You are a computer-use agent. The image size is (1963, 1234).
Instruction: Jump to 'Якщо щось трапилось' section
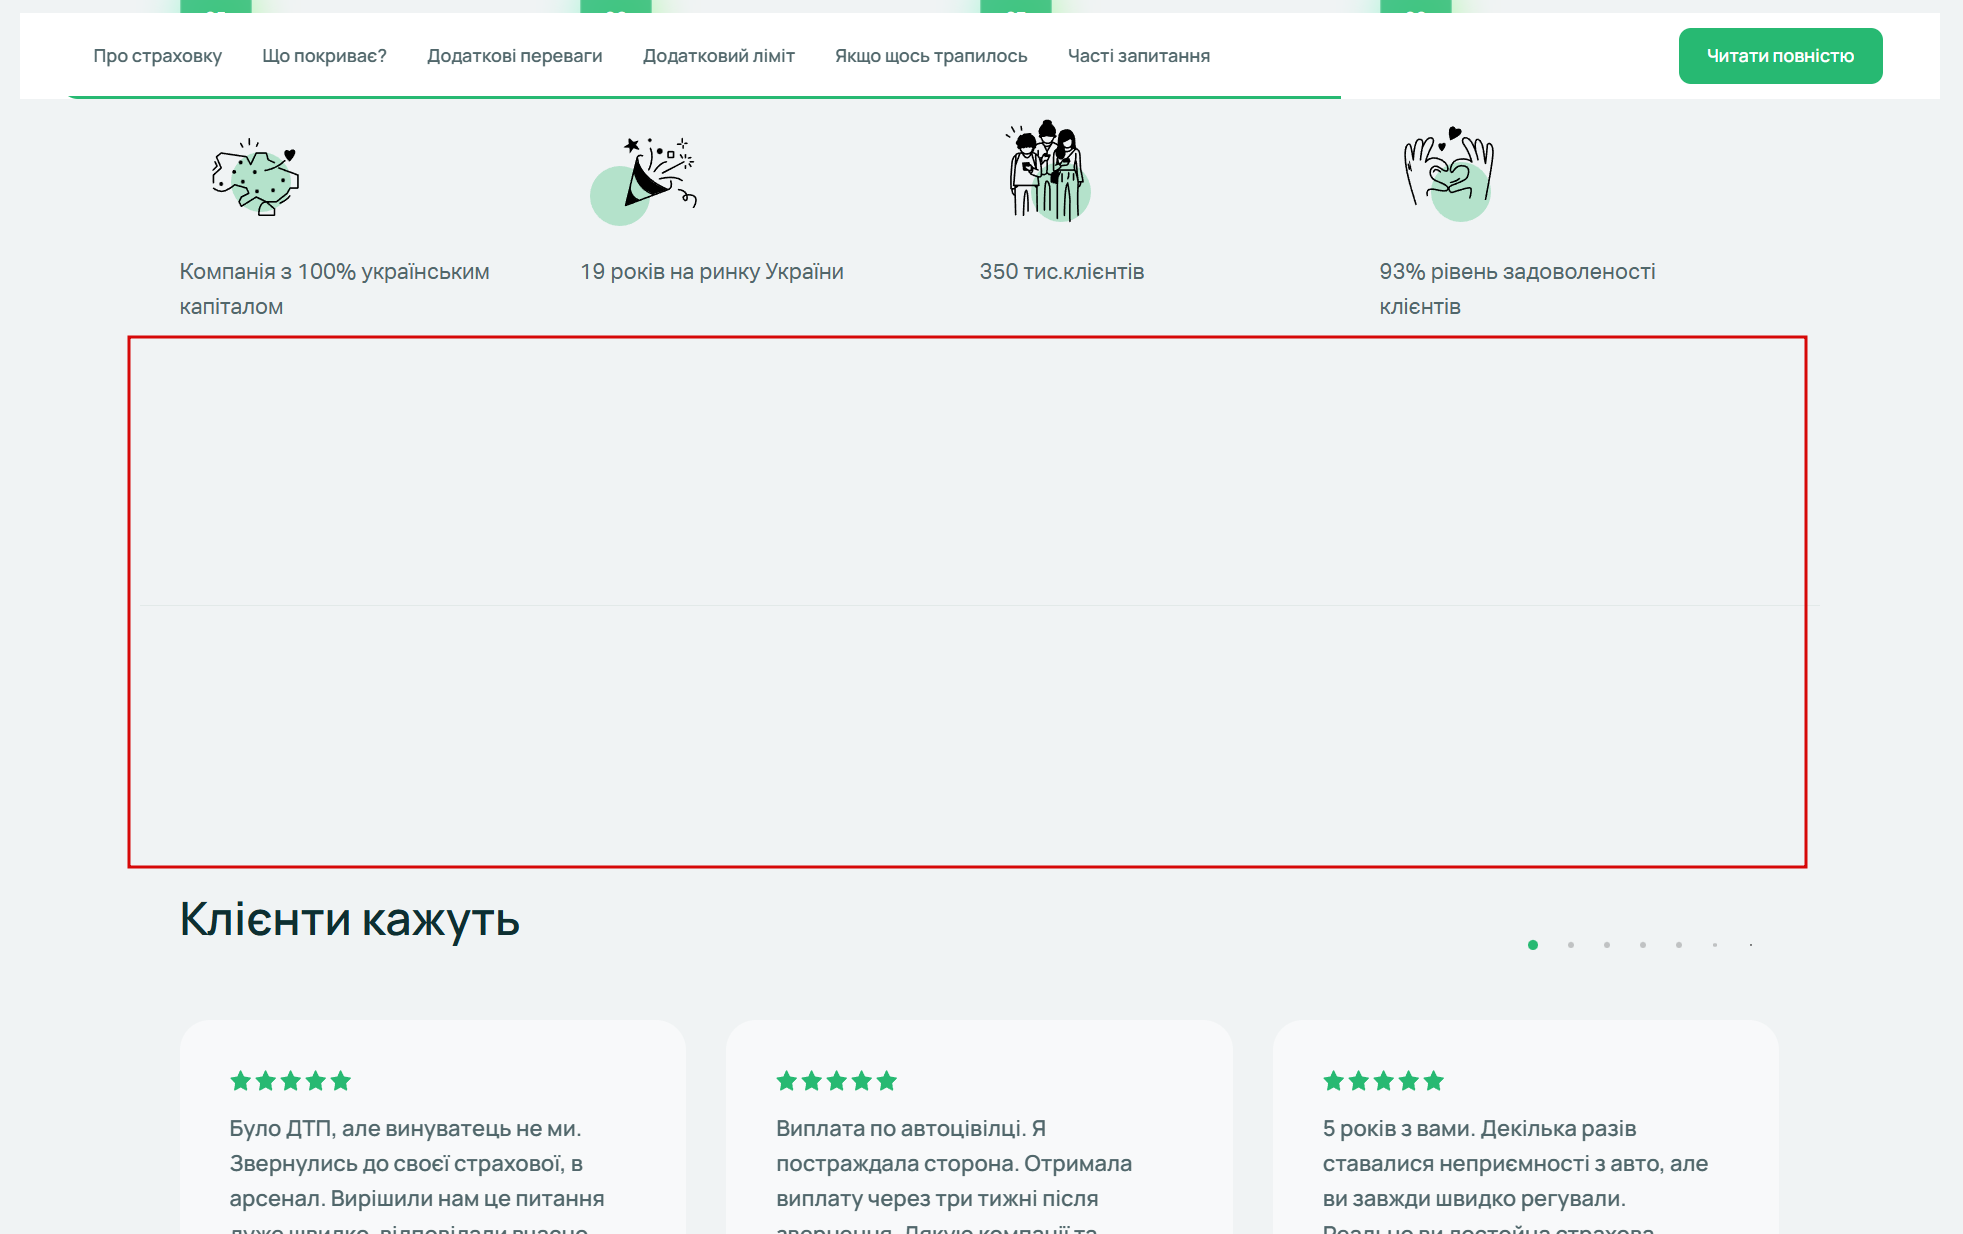pos(931,56)
